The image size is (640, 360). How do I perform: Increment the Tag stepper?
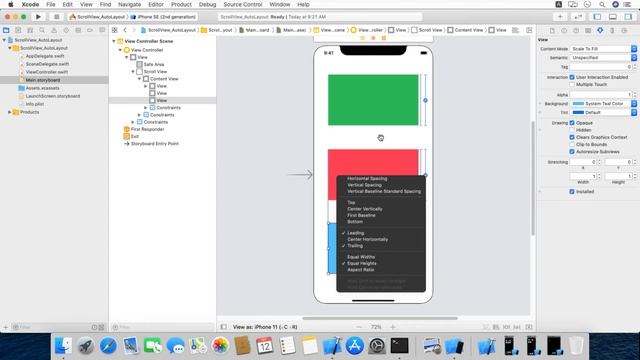pyautogui.click(x=634, y=65)
